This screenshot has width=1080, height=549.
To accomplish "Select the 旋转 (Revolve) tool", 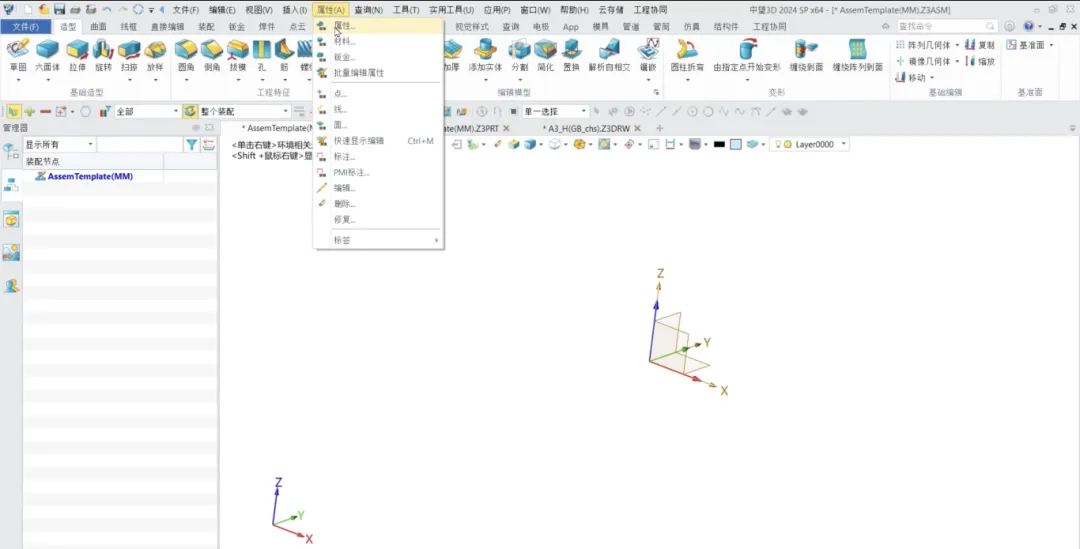I will (103, 49).
